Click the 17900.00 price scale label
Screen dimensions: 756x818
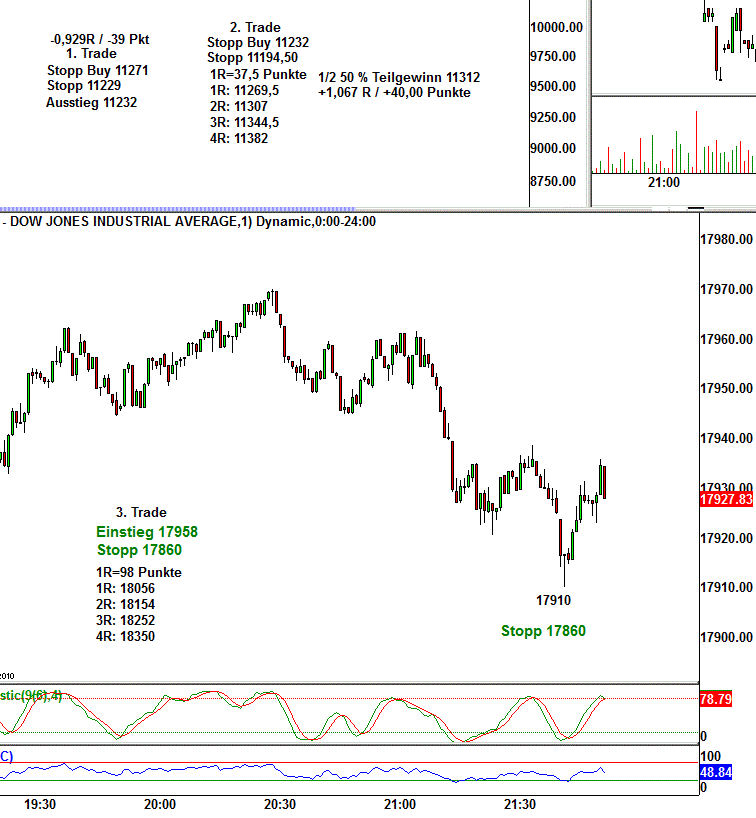726,638
